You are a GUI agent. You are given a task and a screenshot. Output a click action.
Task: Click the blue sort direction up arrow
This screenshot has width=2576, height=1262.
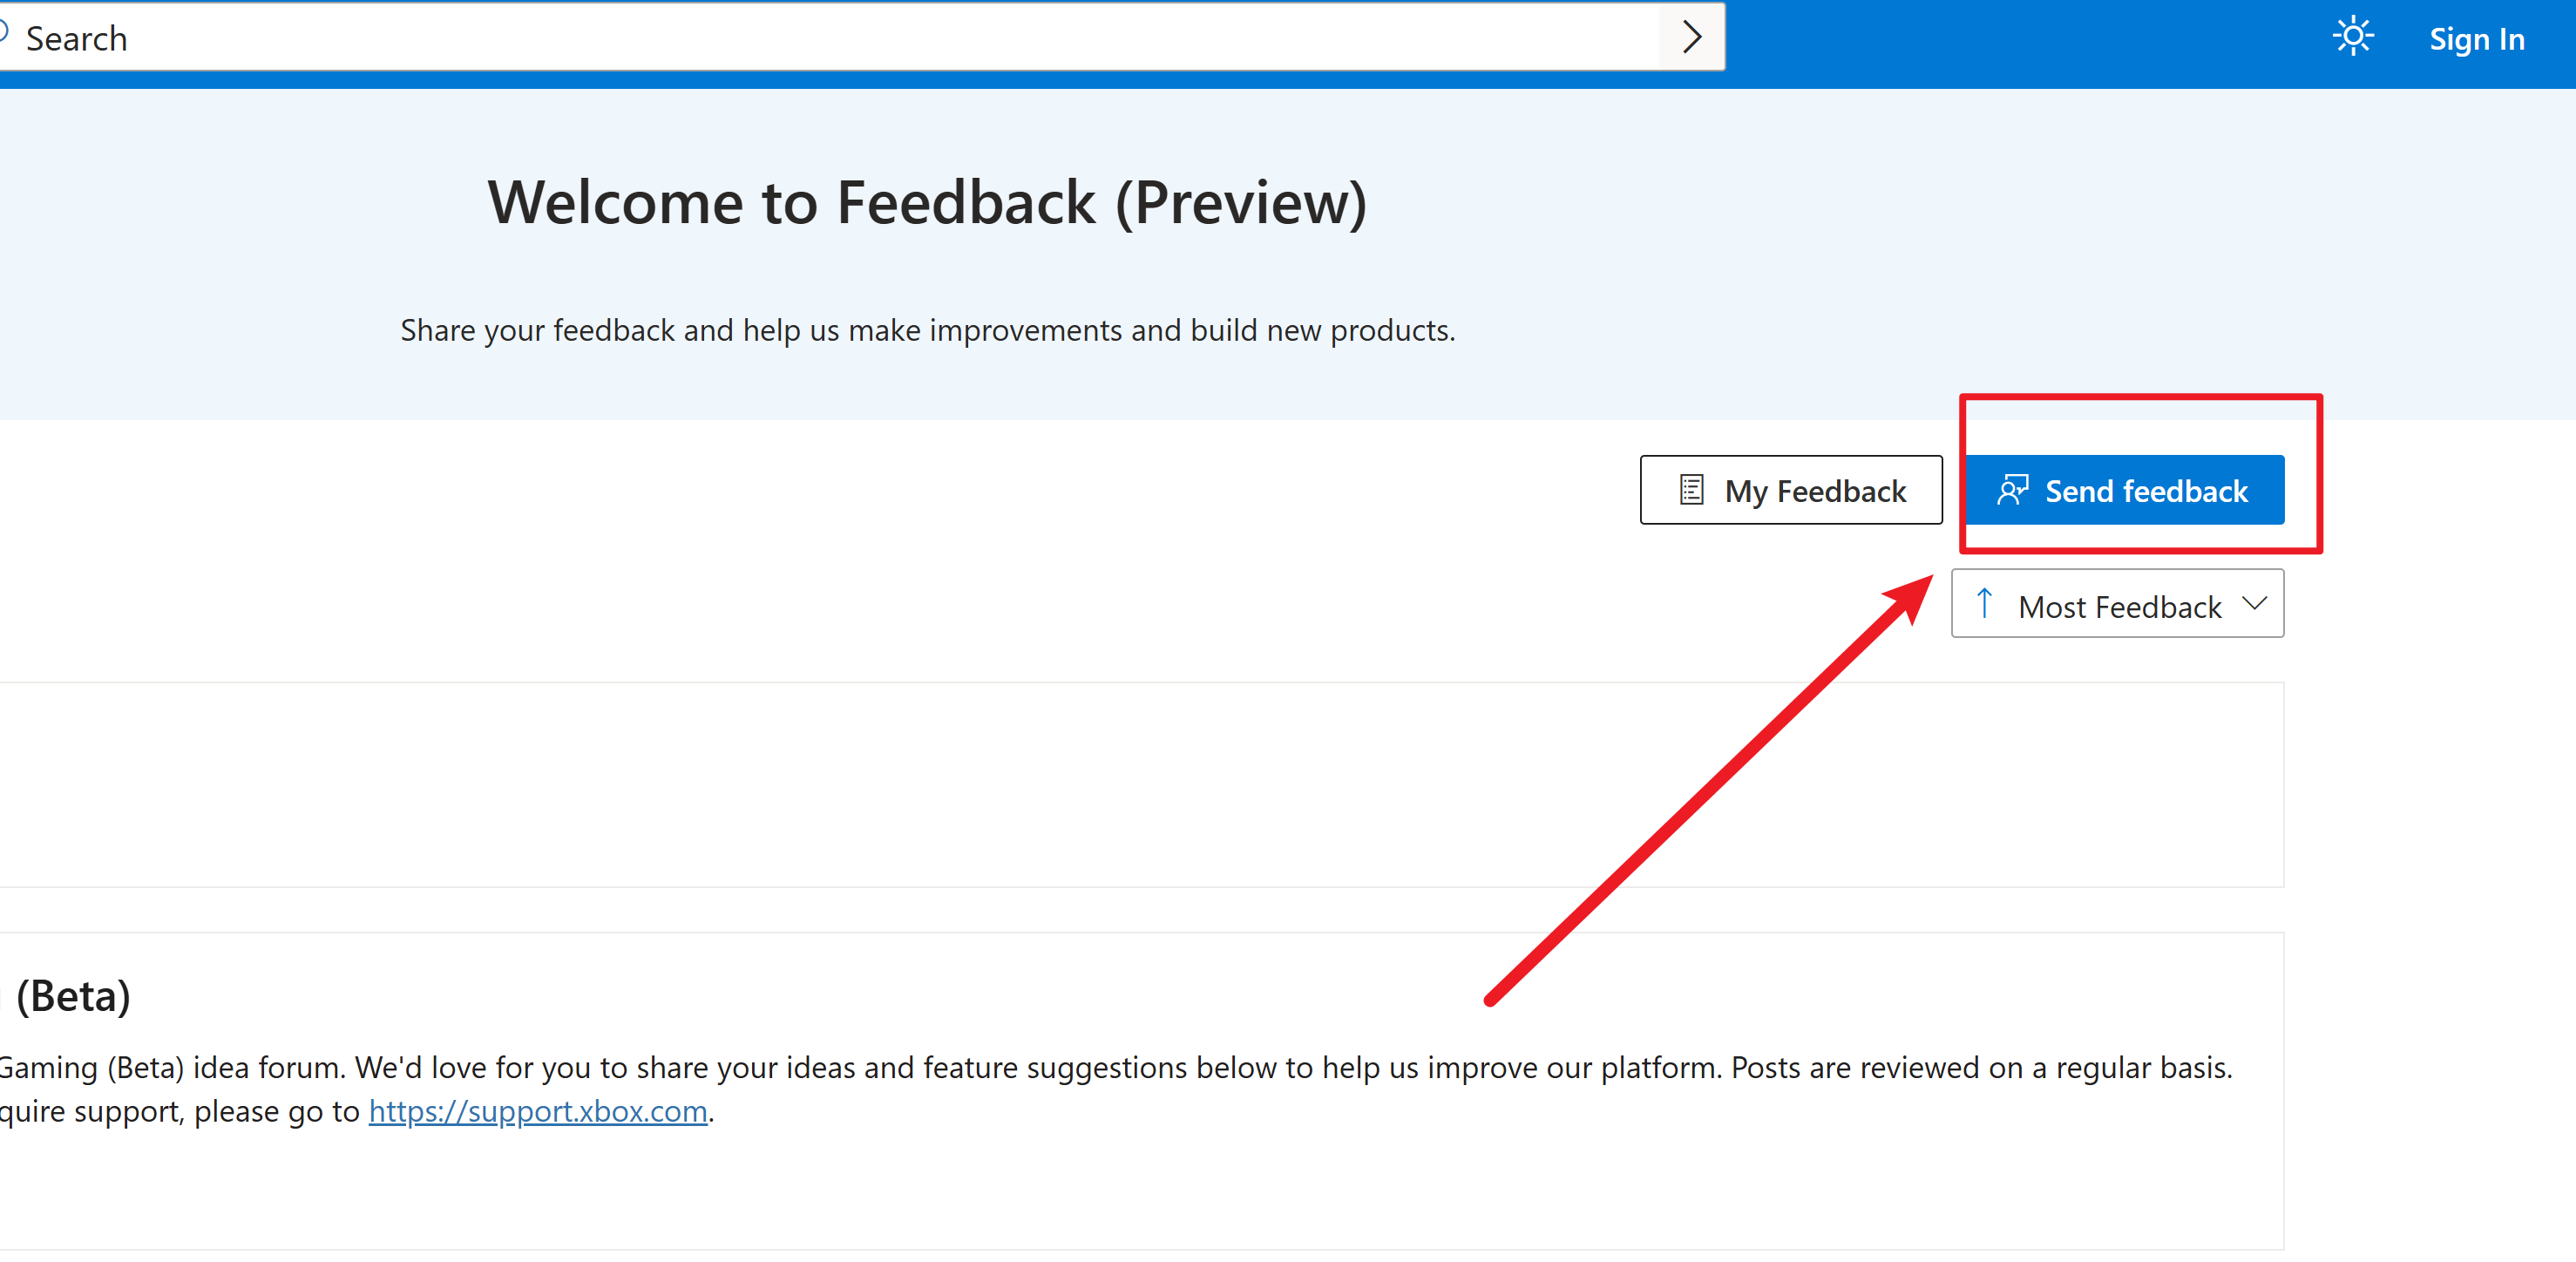point(1984,603)
